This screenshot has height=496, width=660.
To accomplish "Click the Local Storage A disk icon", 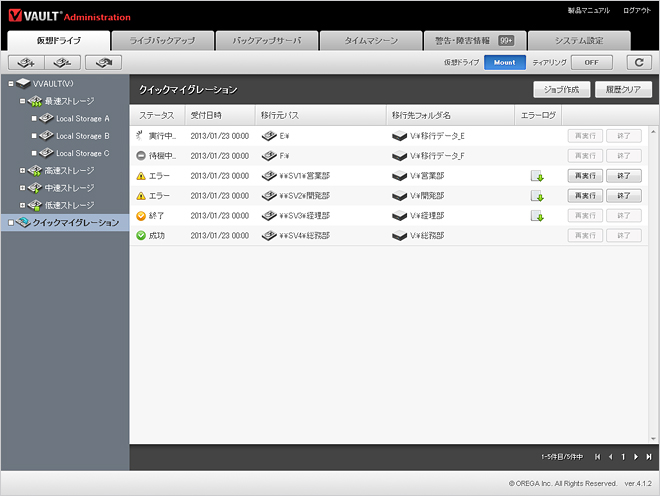I will [x=46, y=118].
